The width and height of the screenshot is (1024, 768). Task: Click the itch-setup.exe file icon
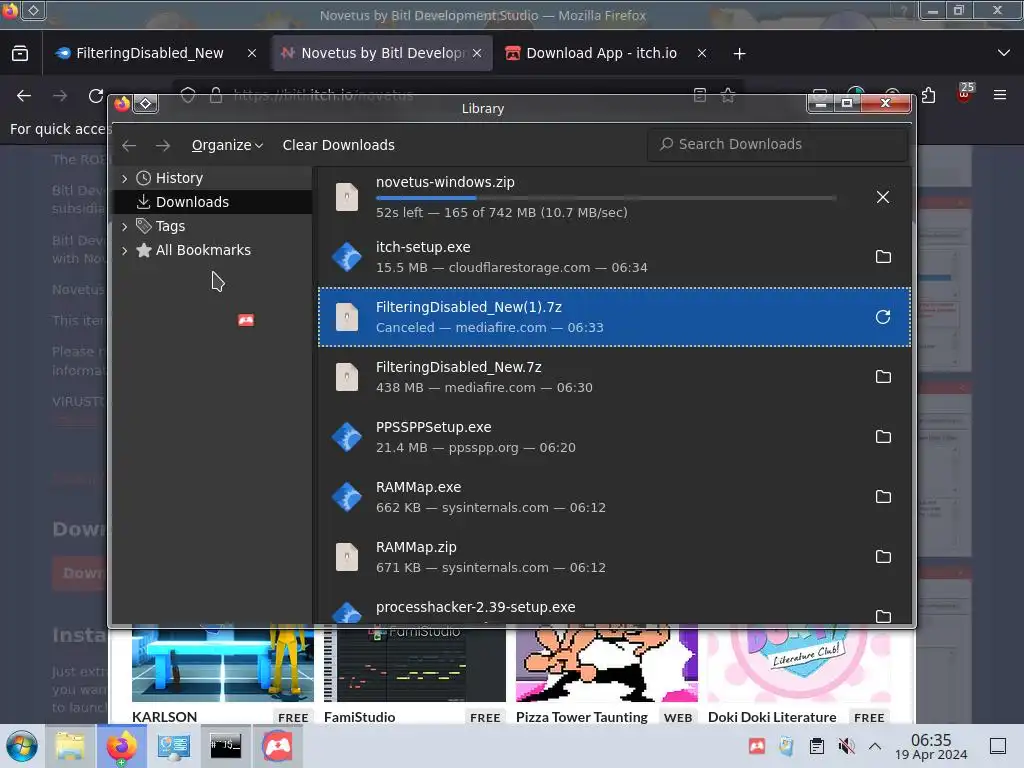[x=347, y=257]
